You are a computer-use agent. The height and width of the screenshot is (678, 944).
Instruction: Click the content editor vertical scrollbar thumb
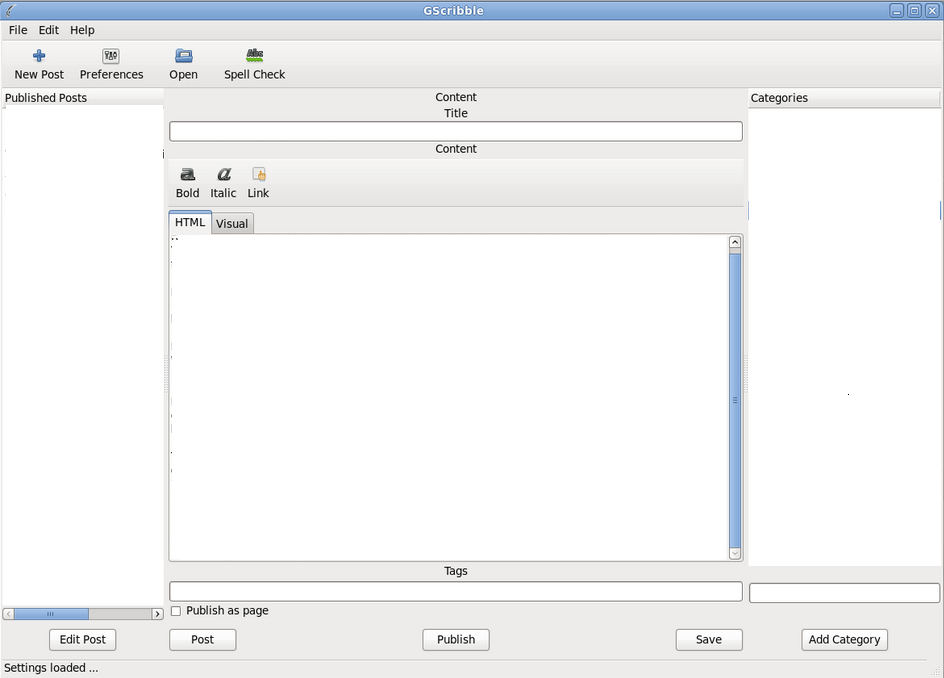(x=734, y=400)
